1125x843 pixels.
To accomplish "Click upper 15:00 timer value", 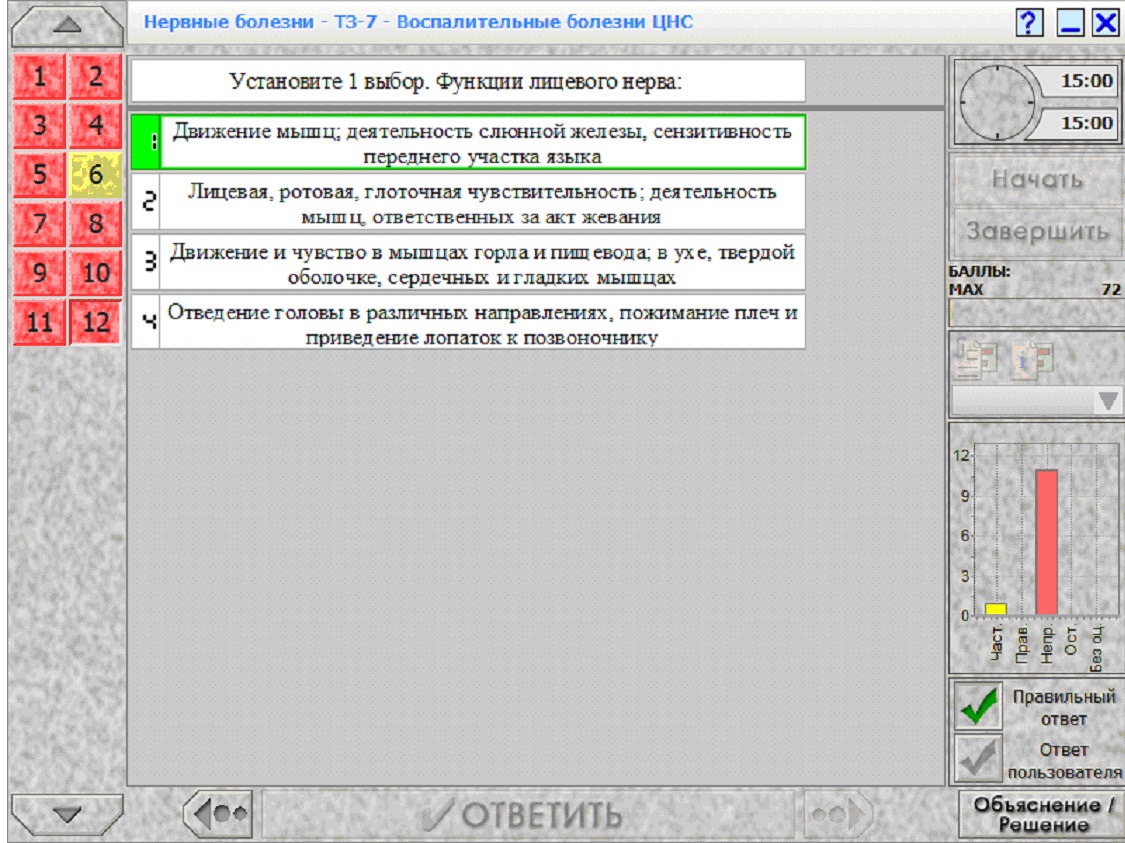I will point(1086,80).
